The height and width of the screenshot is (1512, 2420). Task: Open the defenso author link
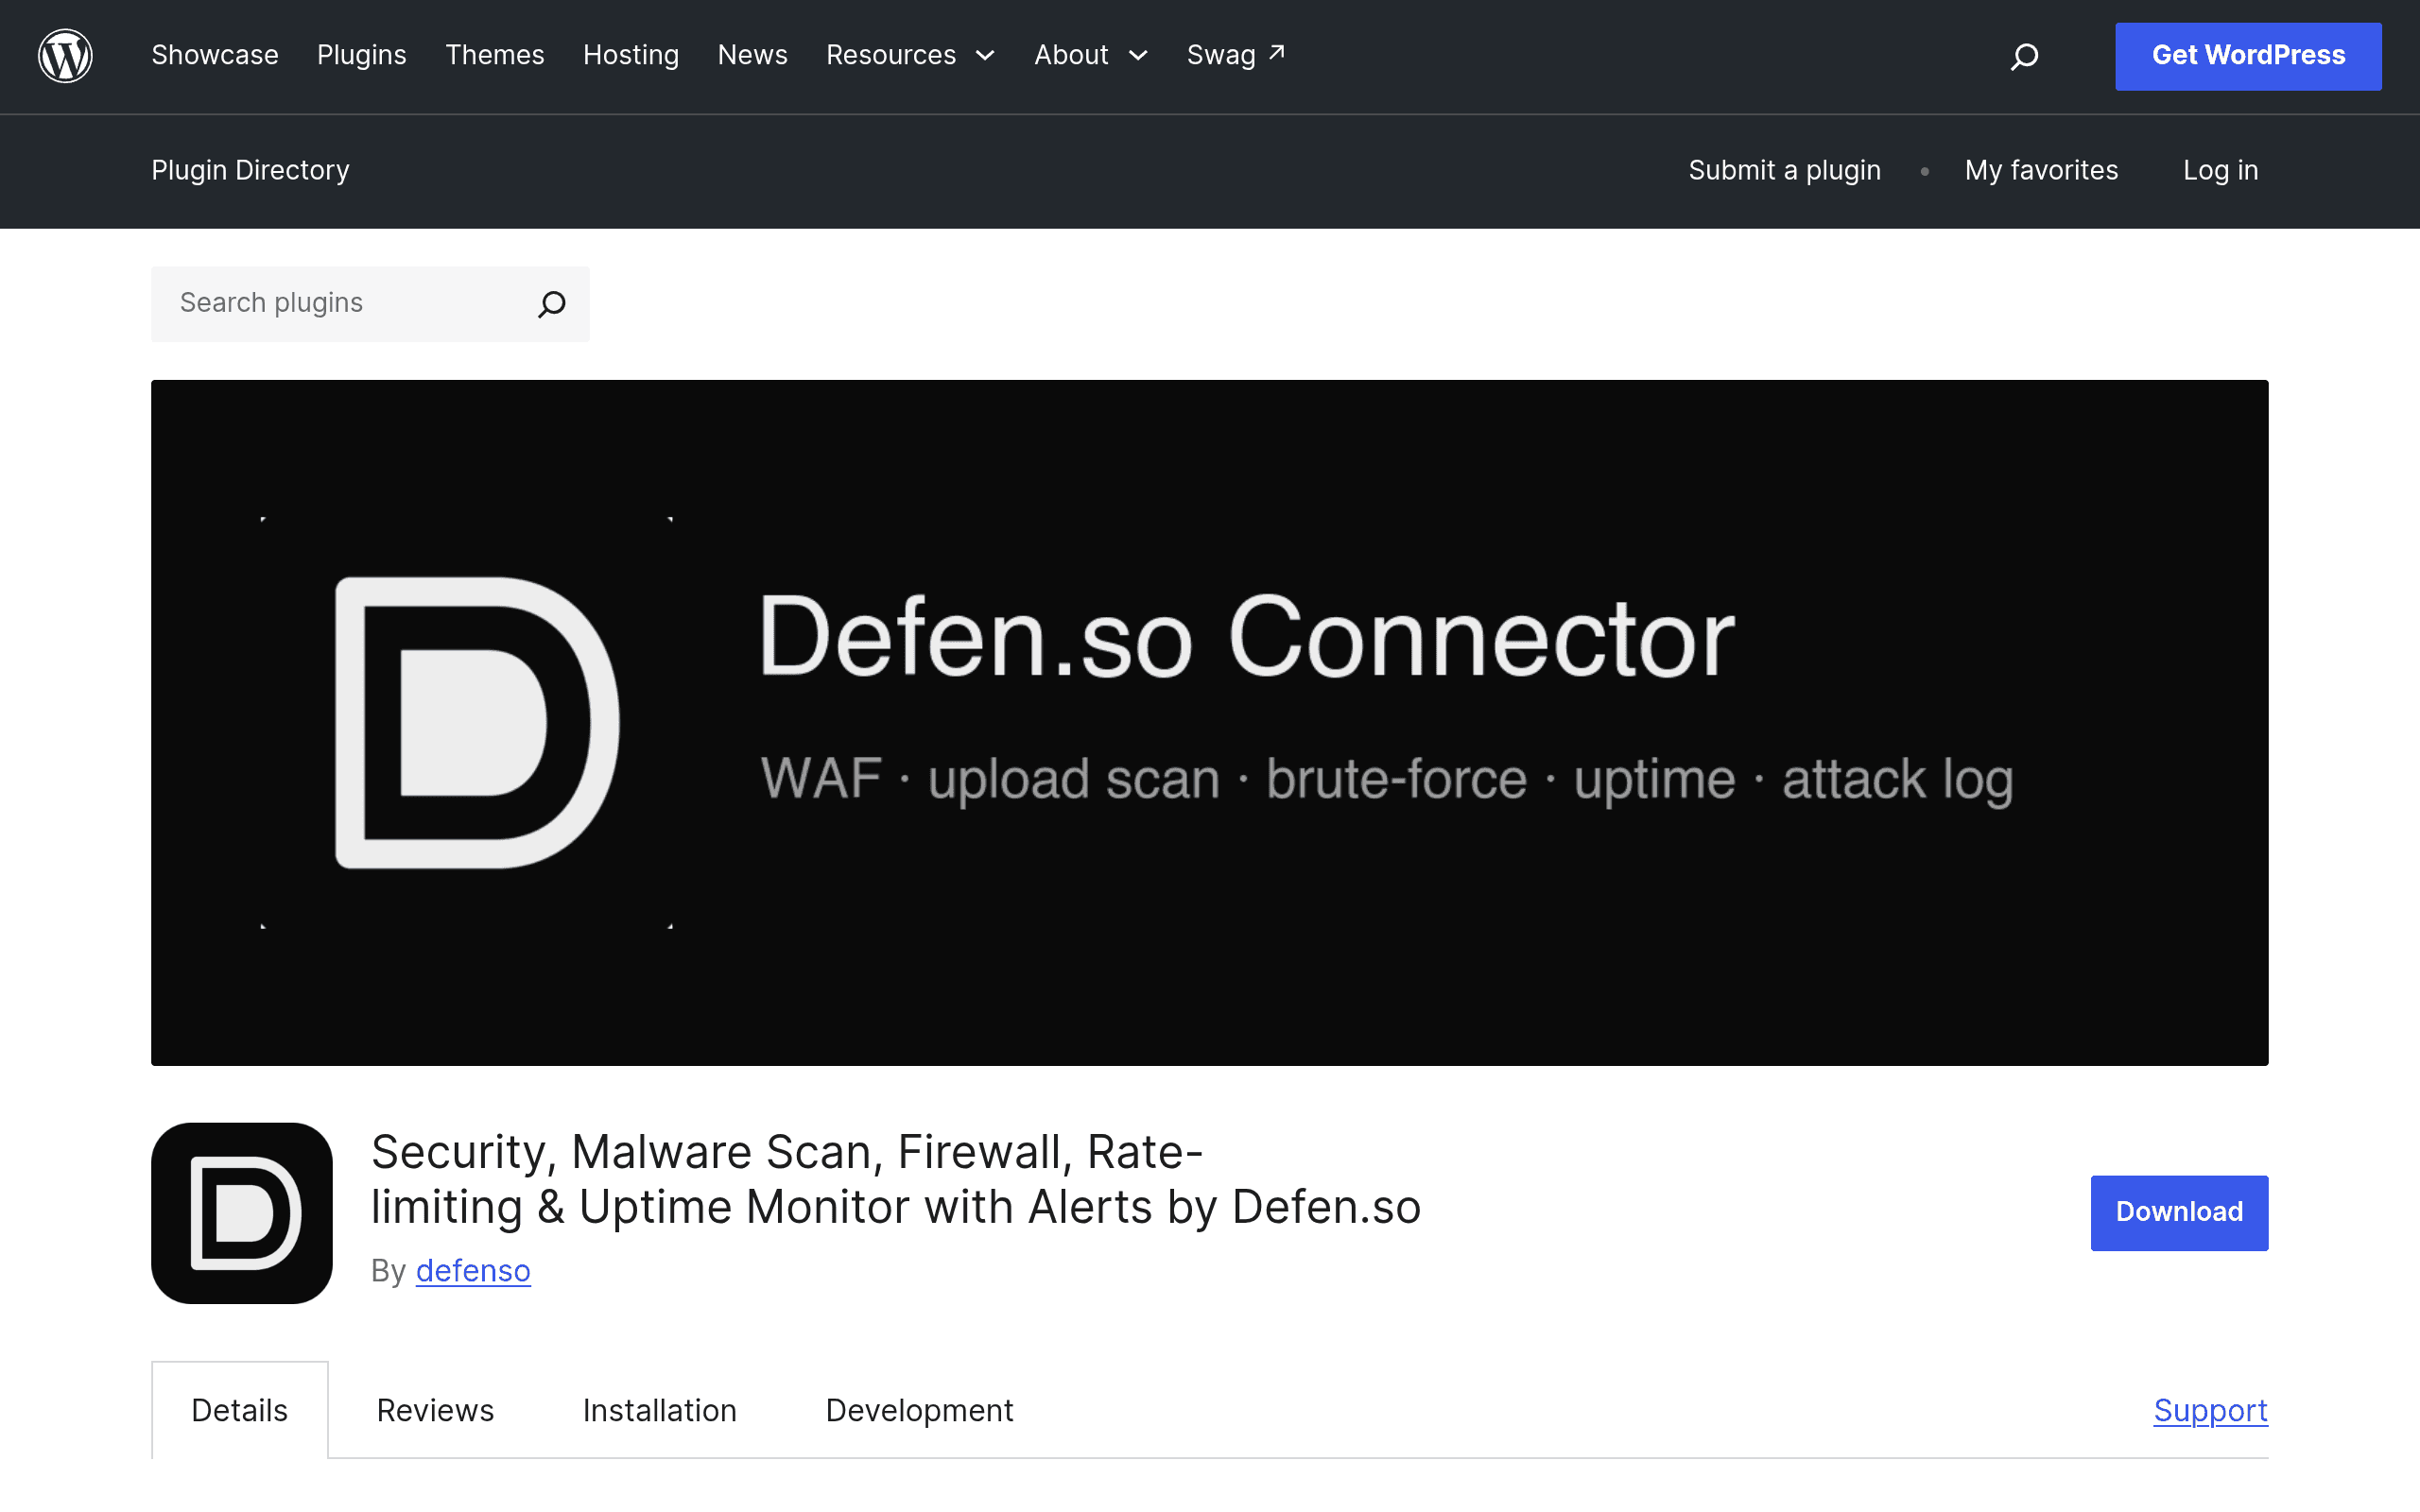(473, 1270)
